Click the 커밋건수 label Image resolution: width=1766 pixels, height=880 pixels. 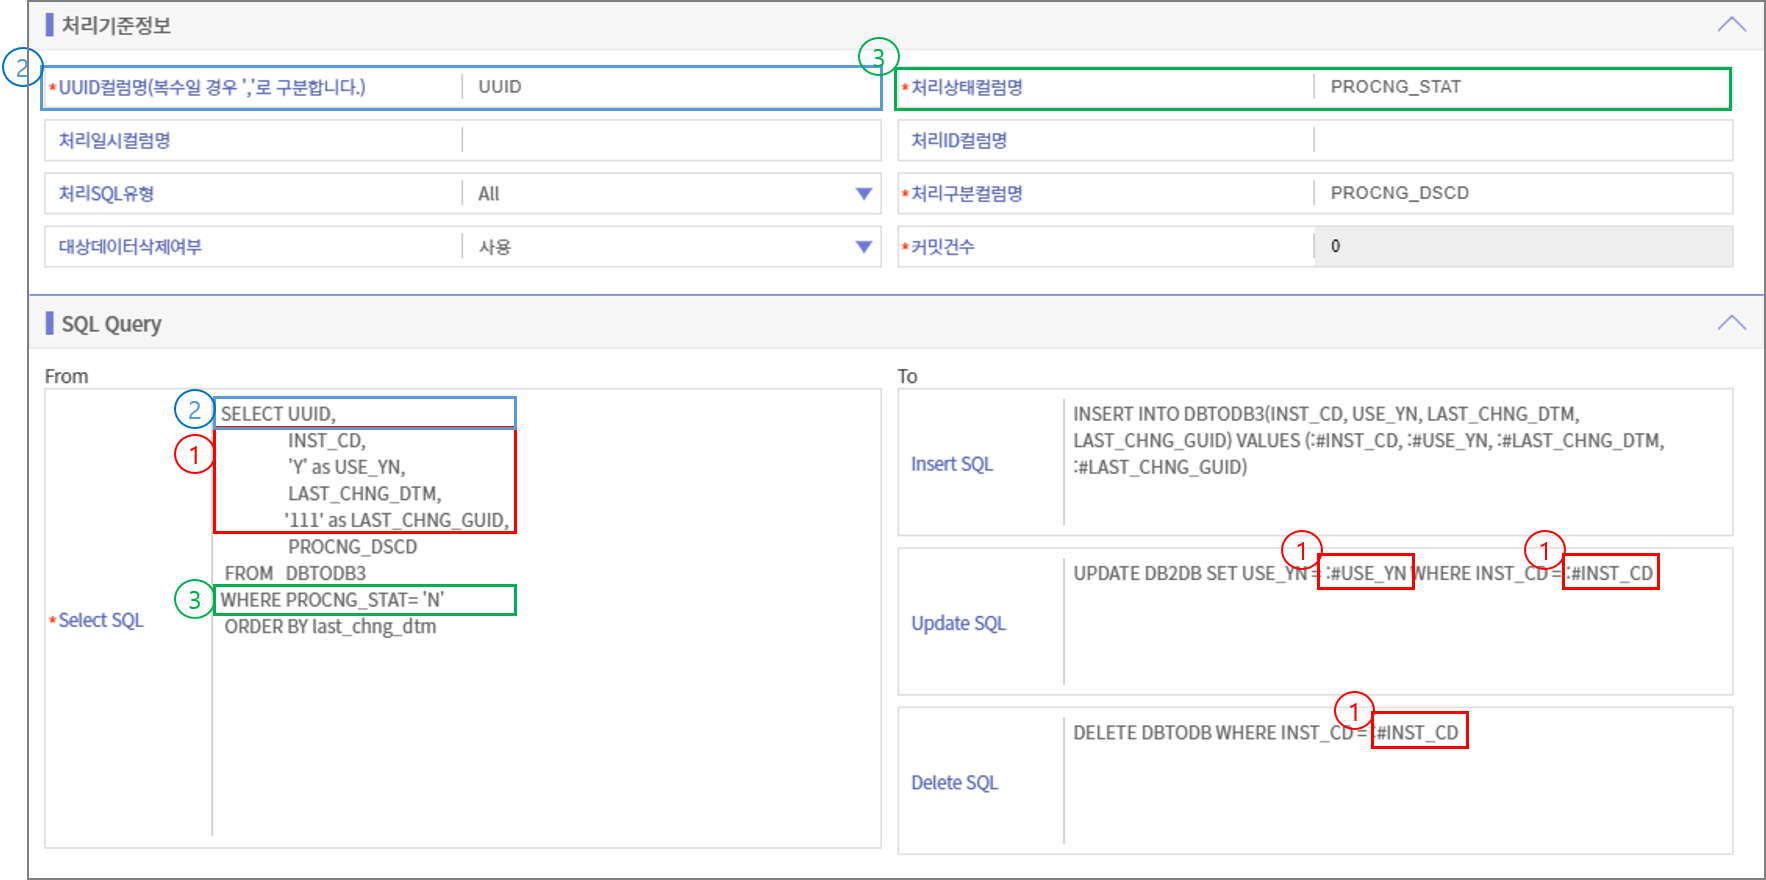942,247
